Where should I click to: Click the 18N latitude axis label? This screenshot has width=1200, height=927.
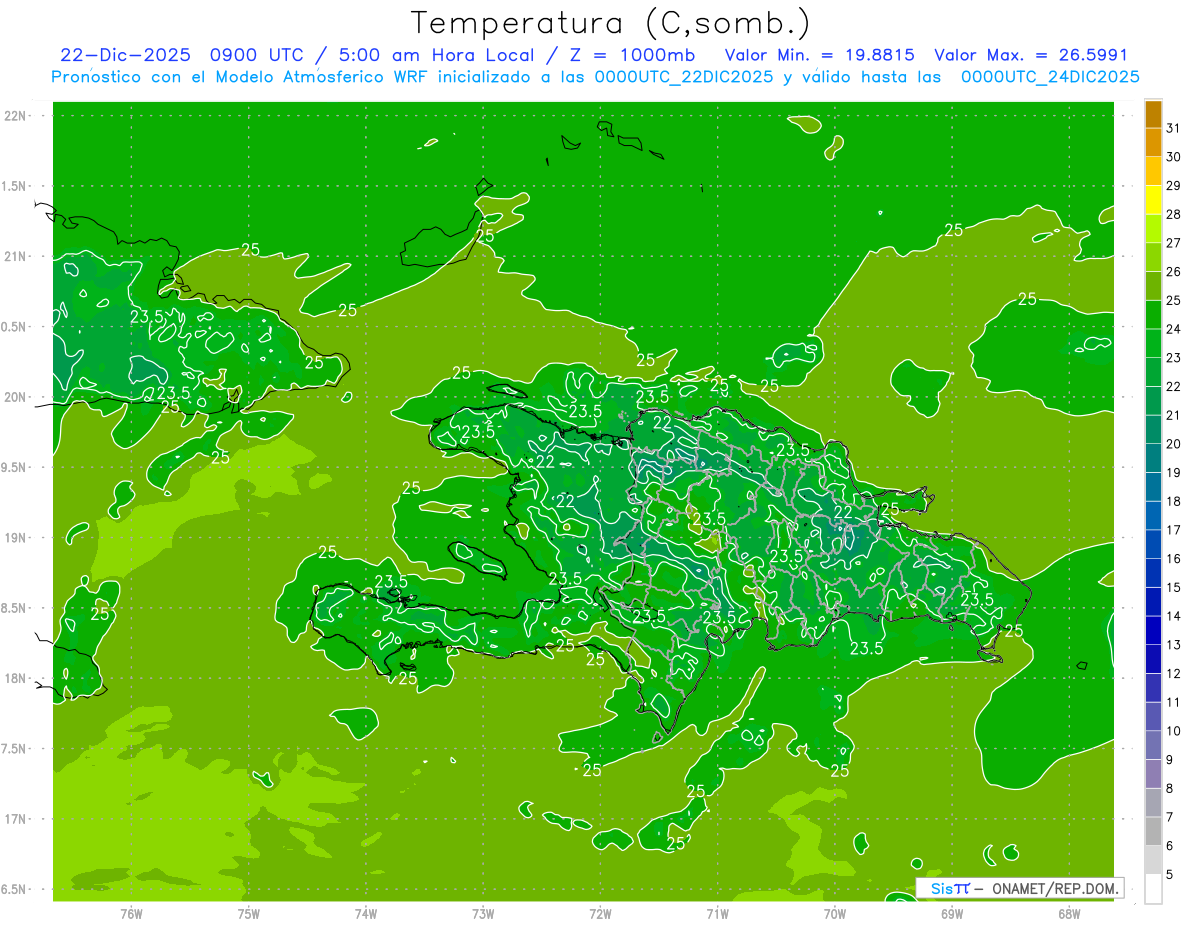16,678
